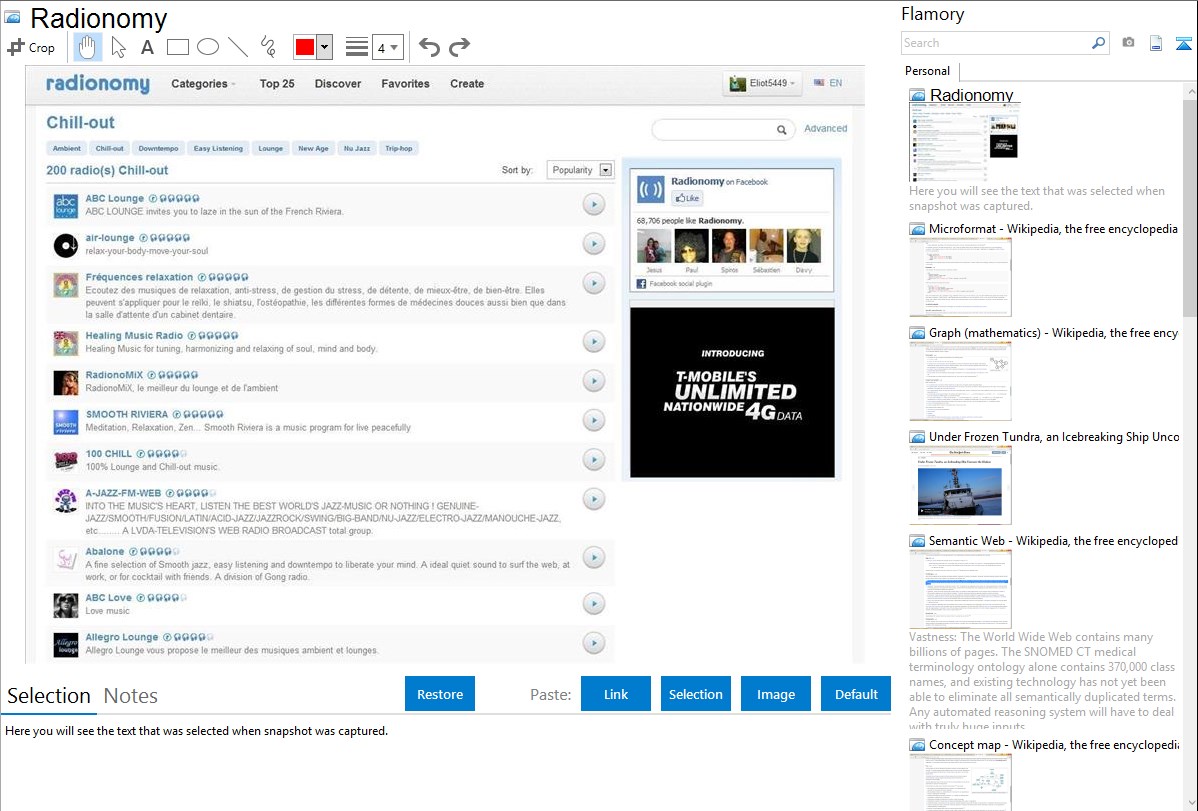Screen dimensions: 1198x811
Task: Play the Fréquences relaxation station
Action: (594, 284)
